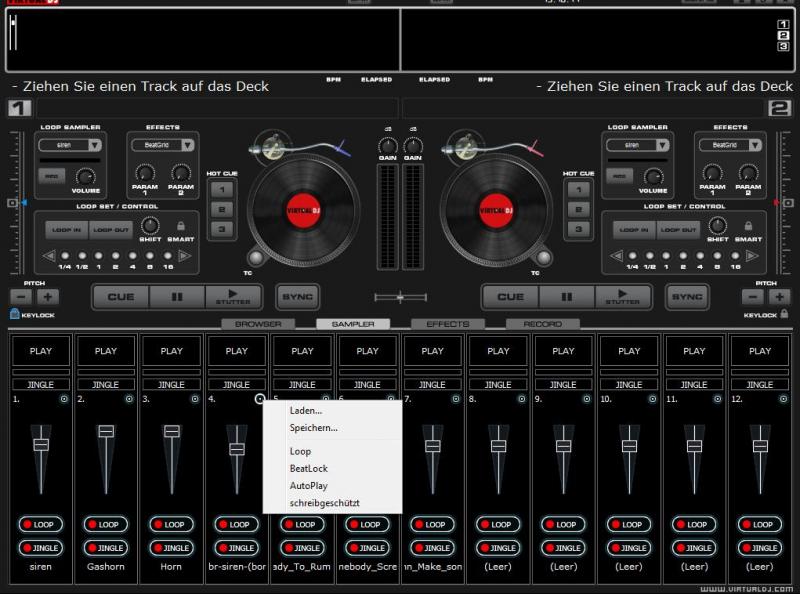Click sampler 1 siren volume fader handle

point(41,445)
